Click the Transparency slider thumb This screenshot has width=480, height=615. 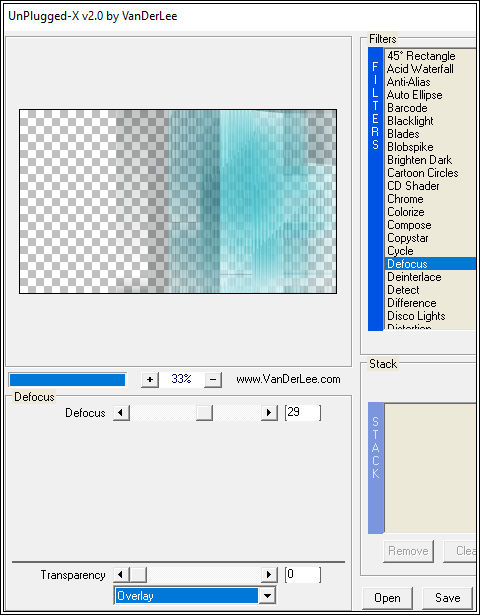138,575
